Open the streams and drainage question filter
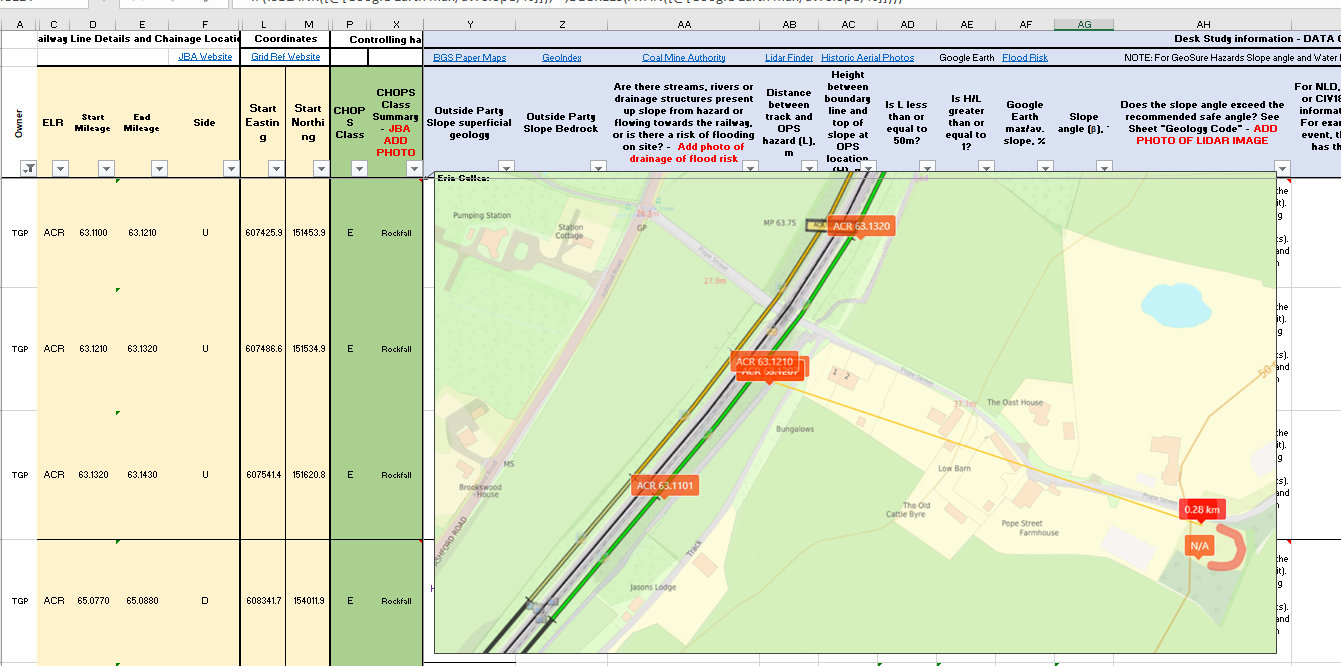 coord(751,168)
